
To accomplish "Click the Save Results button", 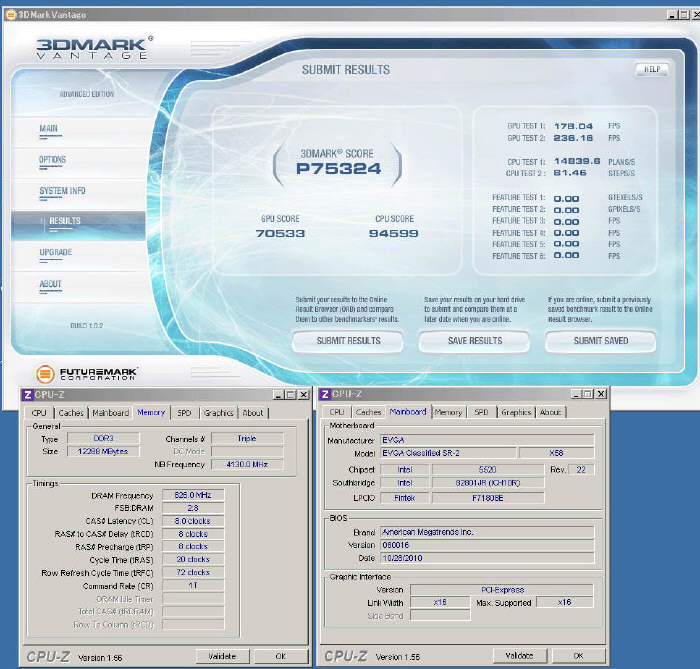I will pyautogui.click(x=475, y=341).
